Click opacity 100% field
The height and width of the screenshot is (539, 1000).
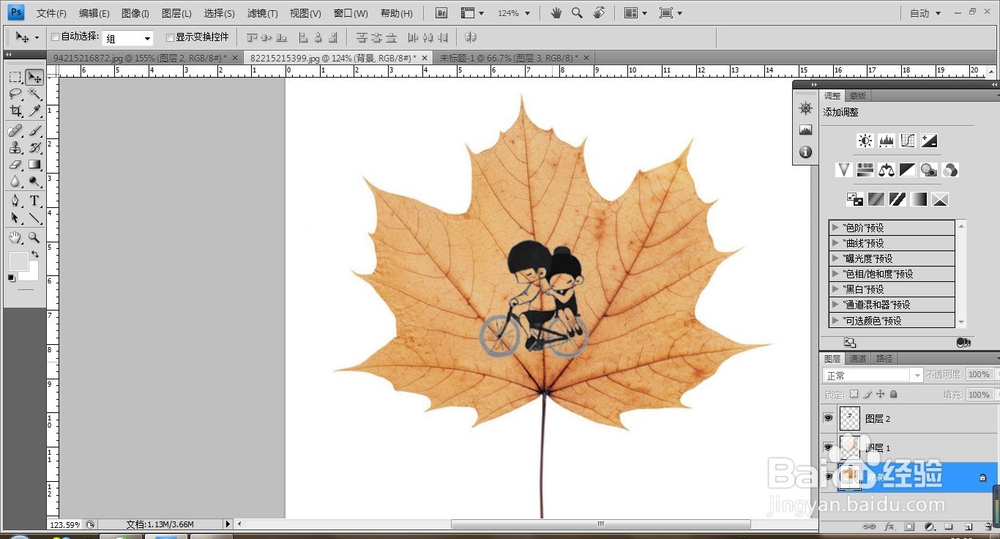[979, 374]
